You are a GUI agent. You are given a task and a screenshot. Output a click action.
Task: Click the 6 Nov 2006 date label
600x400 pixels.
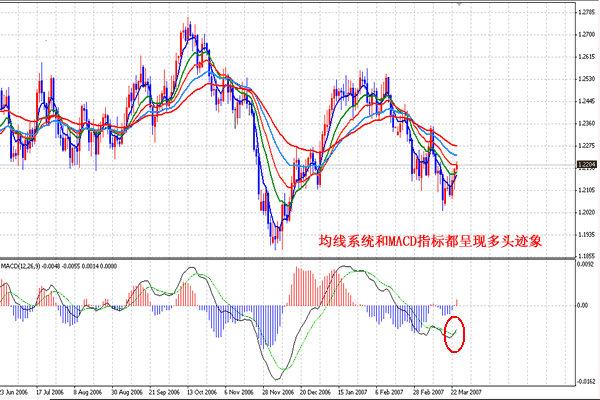coord(239,392)
